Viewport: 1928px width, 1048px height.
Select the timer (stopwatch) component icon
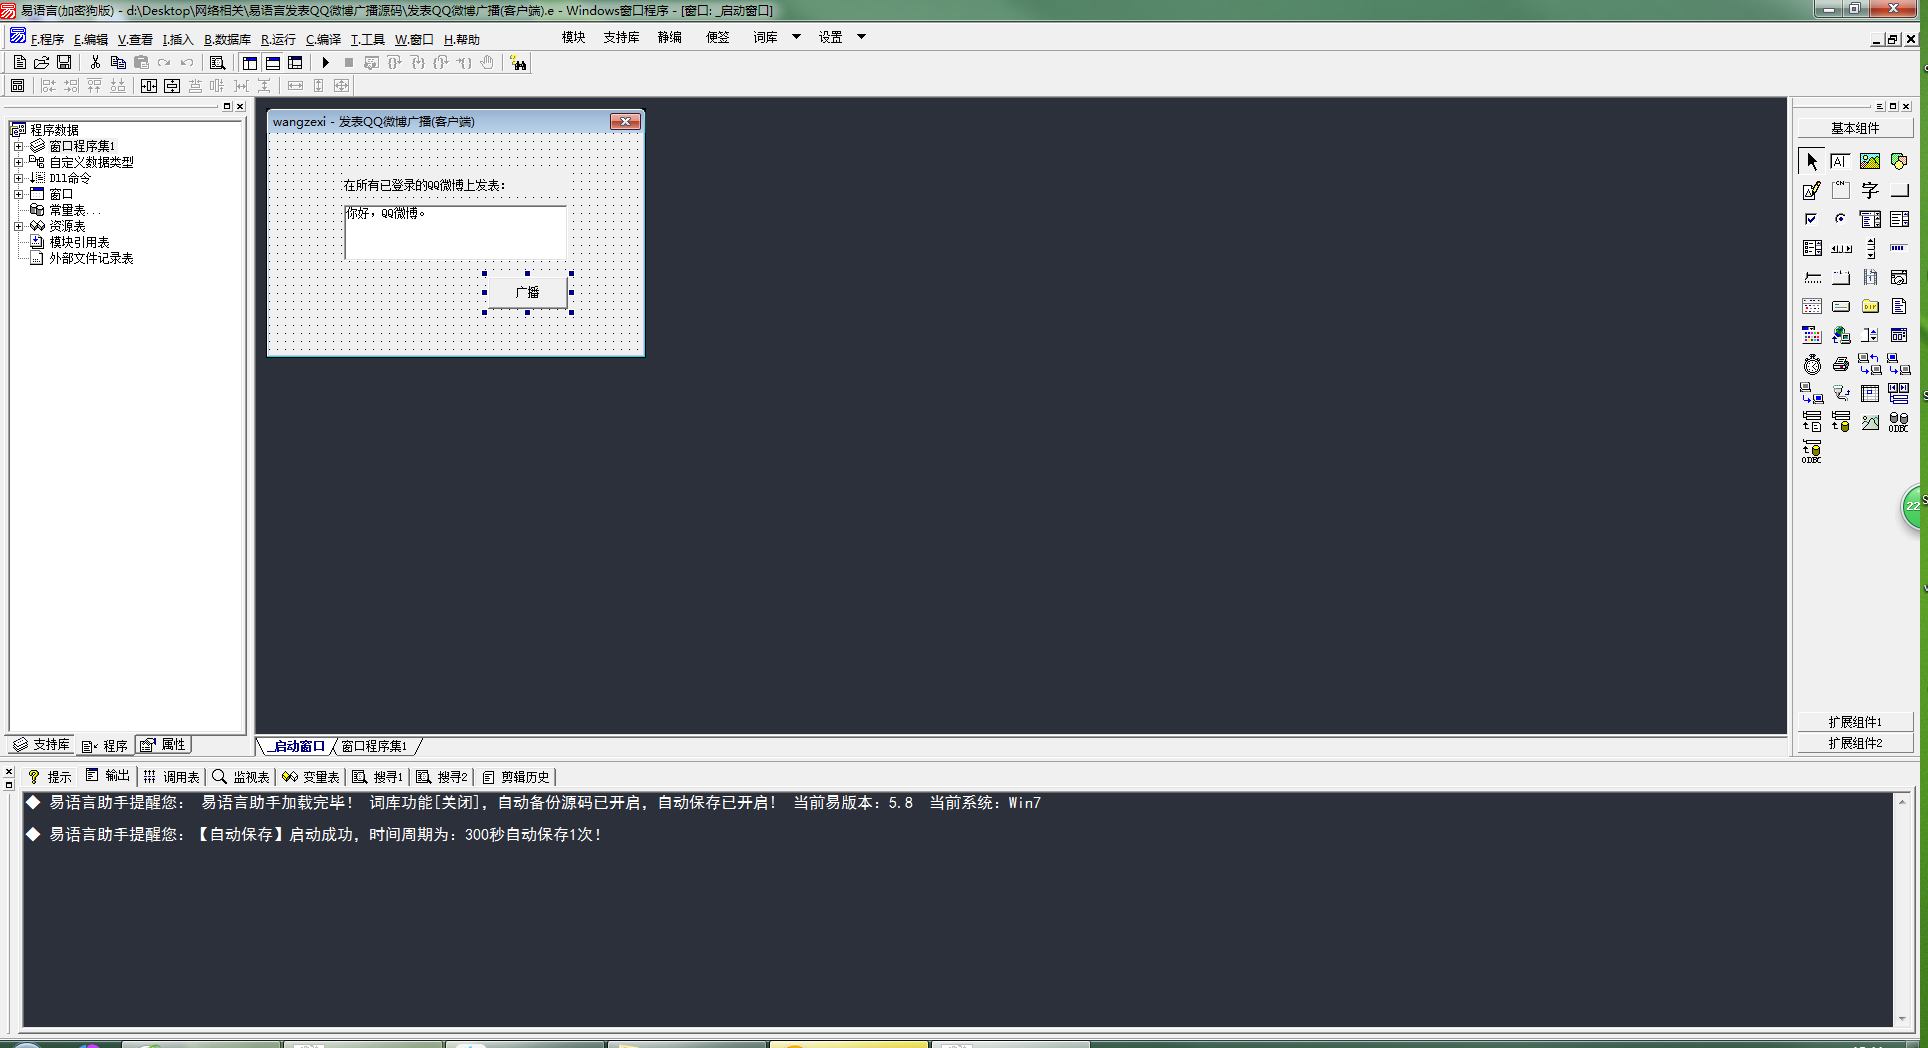pyautogui.click(x=1811, y=365)
